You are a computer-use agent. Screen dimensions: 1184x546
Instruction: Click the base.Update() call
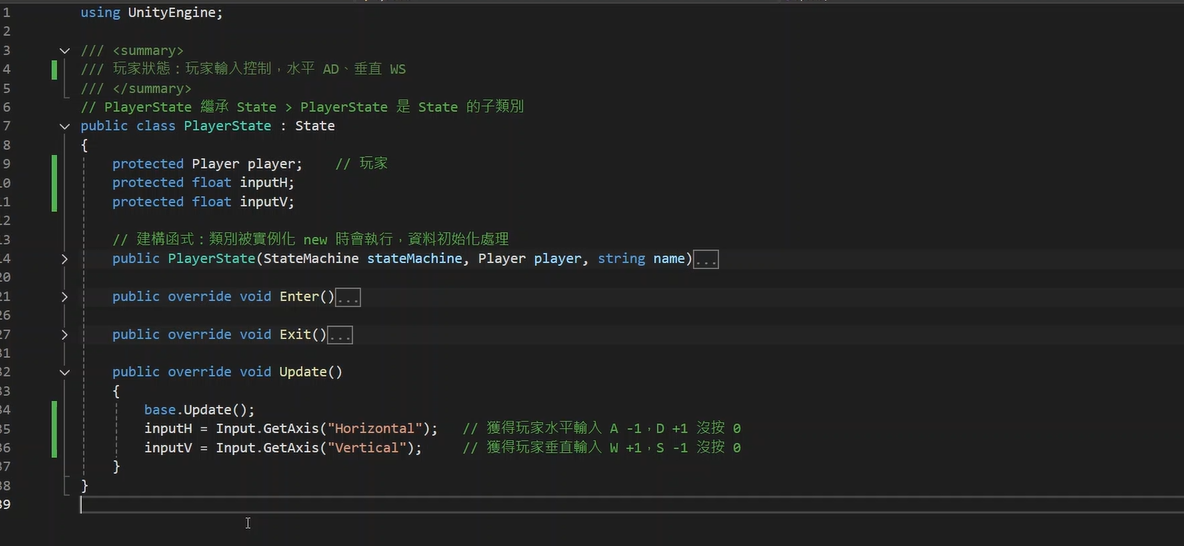pyautogui.click(x=199, y=410)
